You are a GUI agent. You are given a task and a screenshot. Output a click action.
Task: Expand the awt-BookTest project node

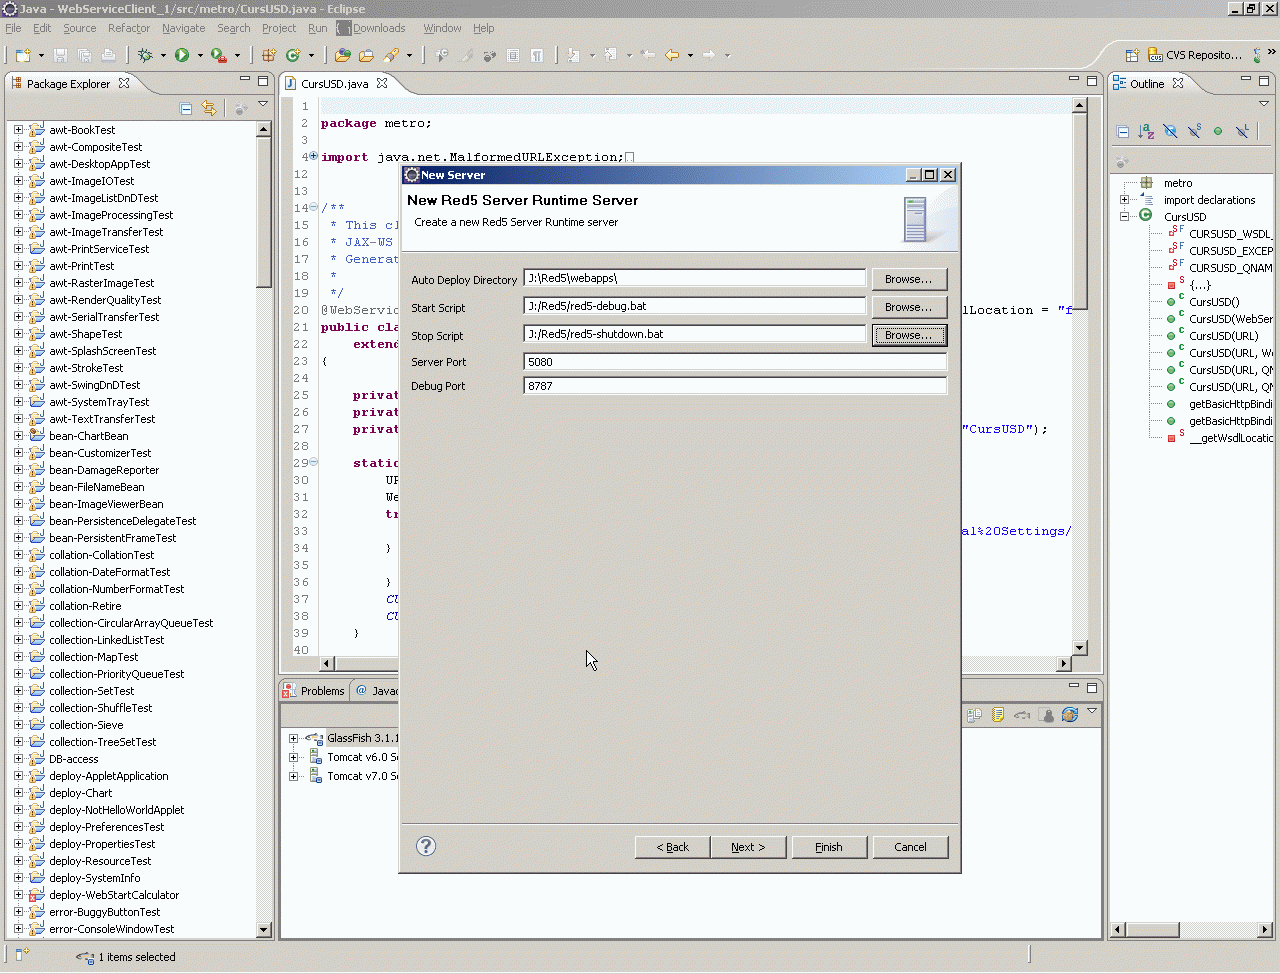(18, 130)
